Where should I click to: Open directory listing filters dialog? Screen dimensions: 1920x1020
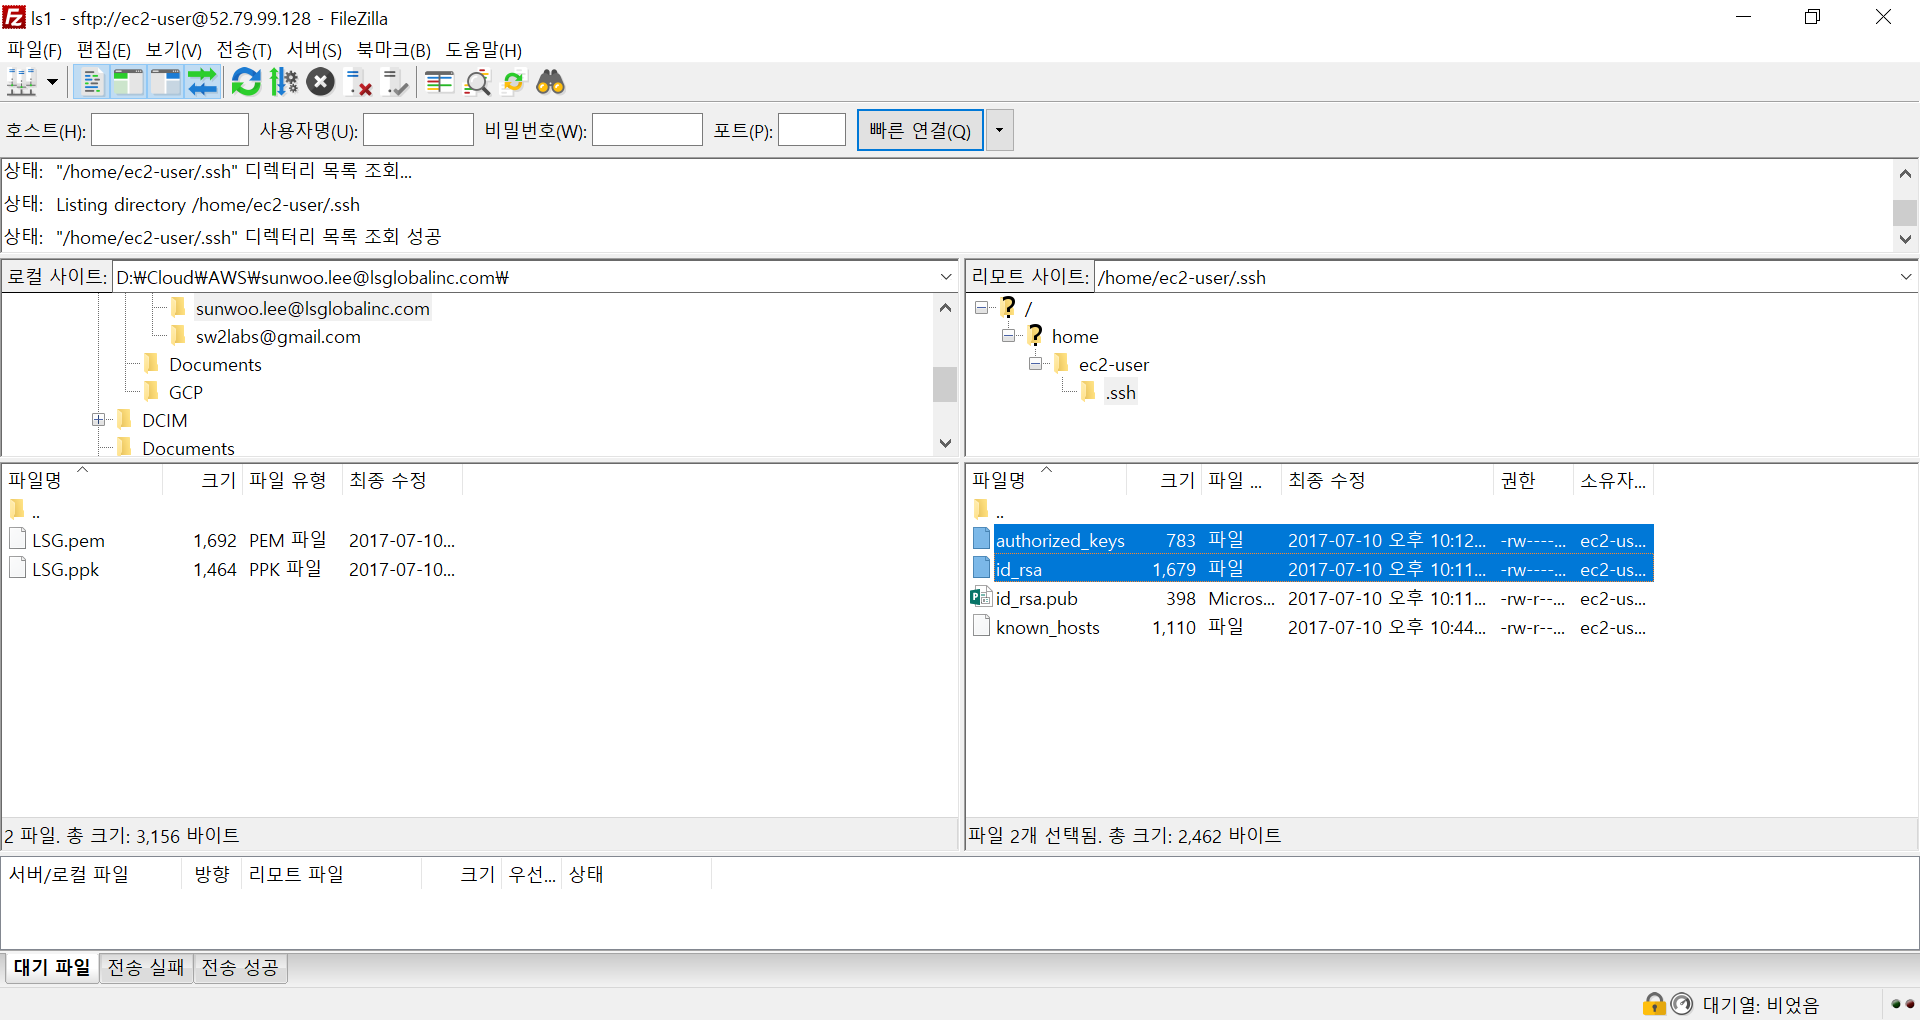[x=440, y=82]
